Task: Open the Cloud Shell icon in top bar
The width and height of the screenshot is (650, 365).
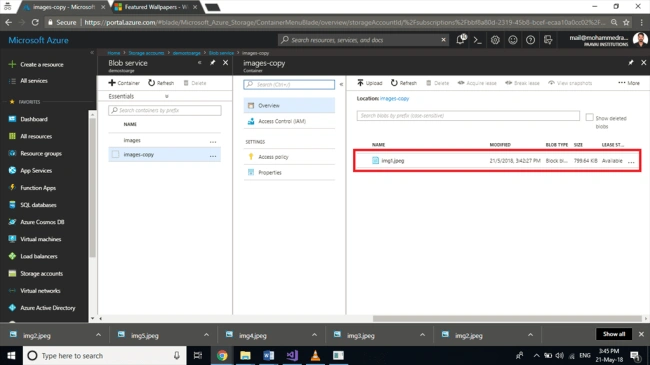Action: 478,40
